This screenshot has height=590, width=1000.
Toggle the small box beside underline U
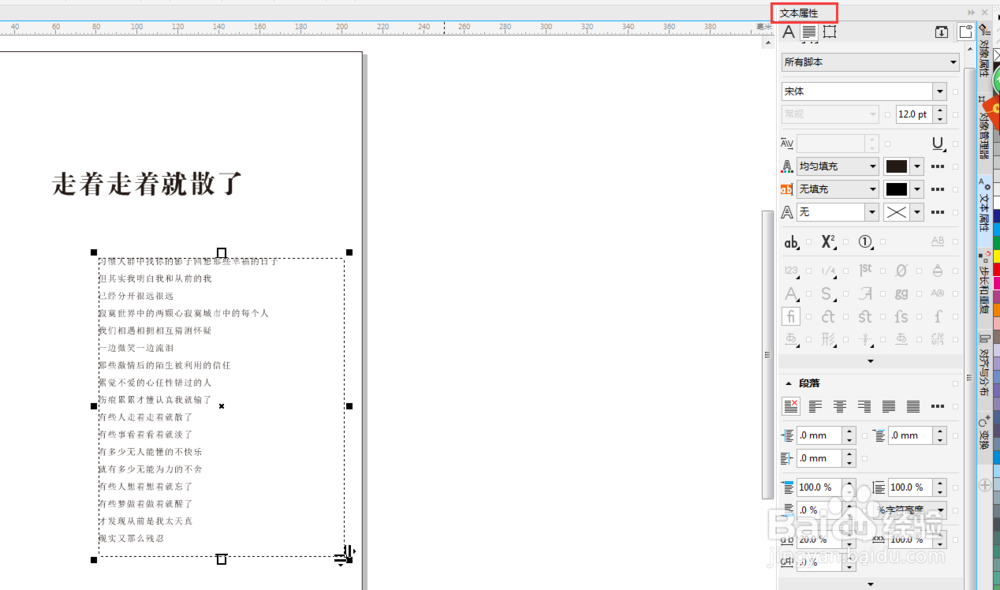pos(955,144)
